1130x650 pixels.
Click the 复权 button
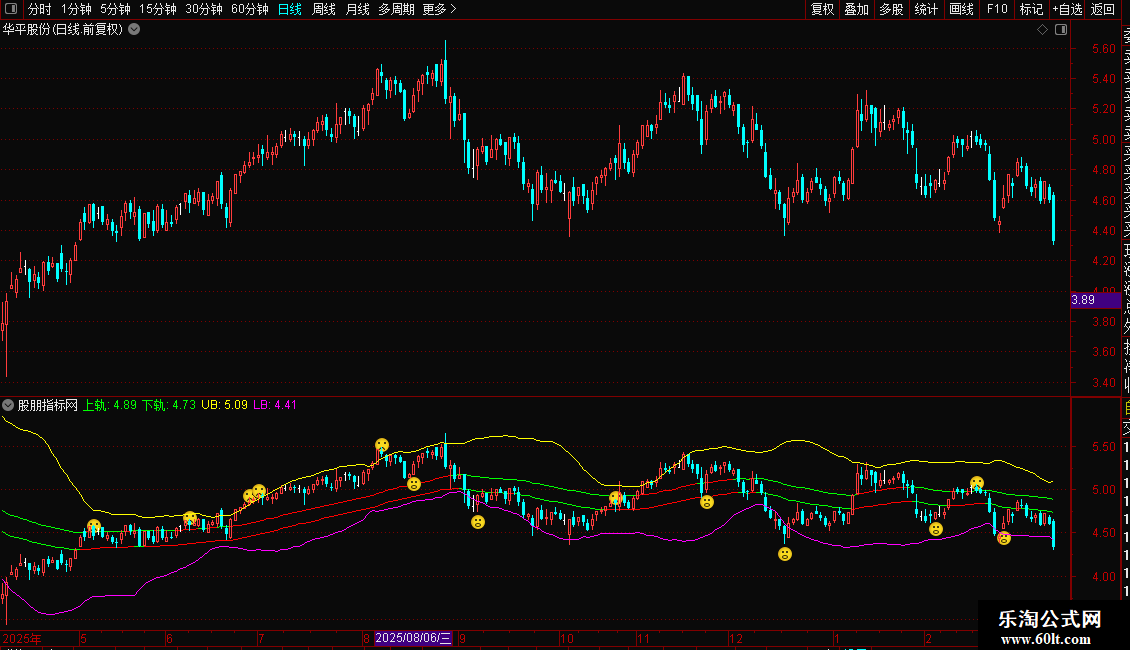pos(822,9)
